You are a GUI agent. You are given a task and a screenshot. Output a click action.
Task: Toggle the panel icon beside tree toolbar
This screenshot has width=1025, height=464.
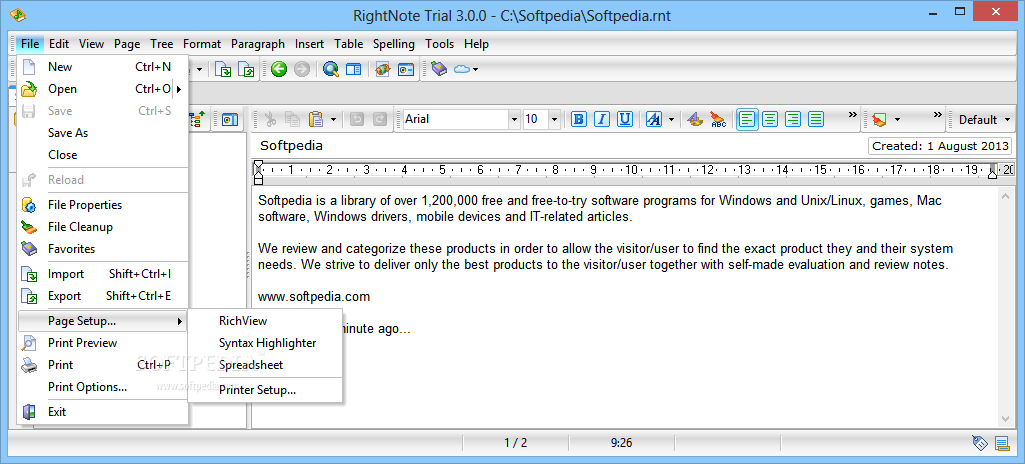[229, 120]
